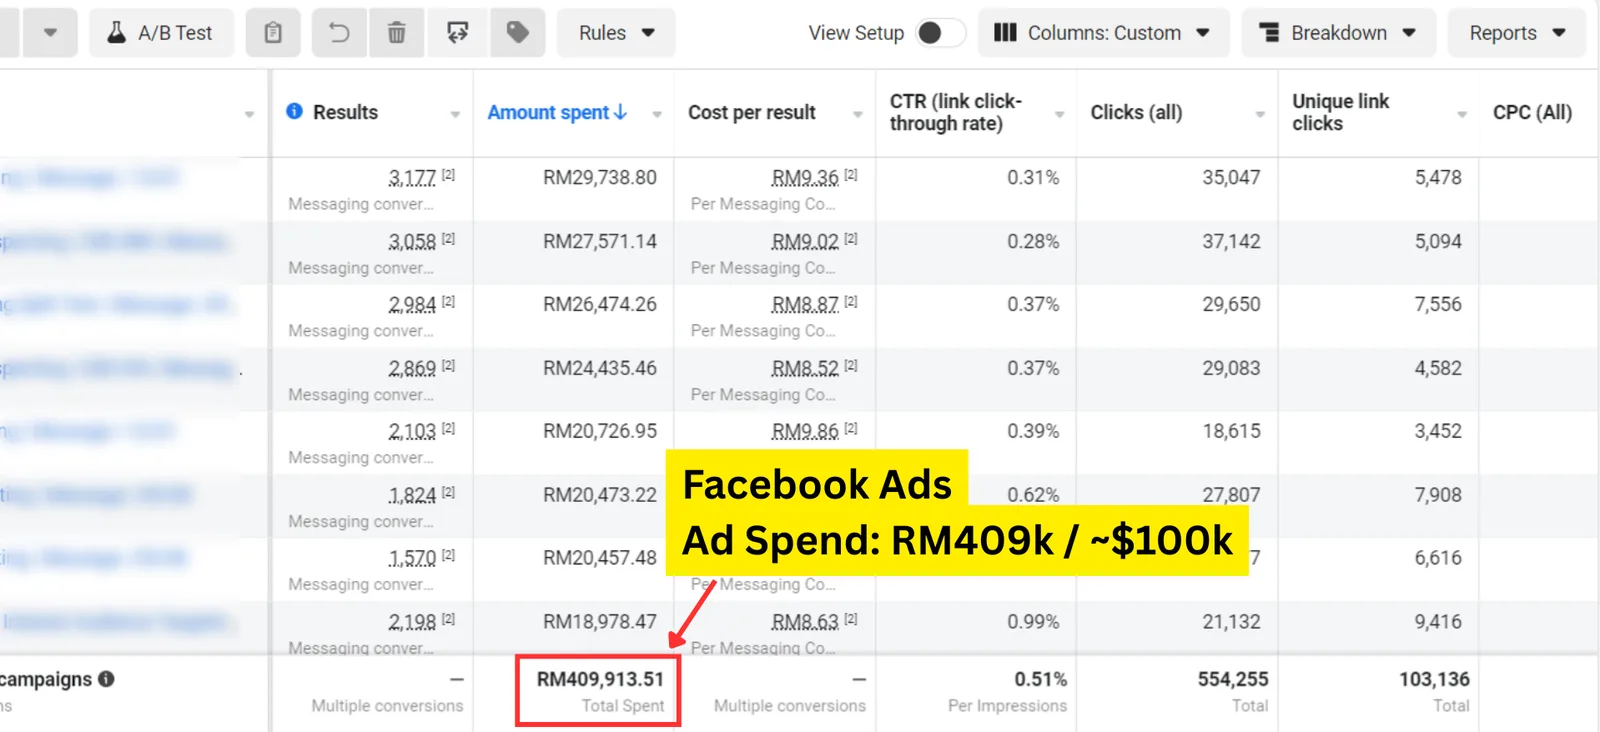
Task: Open Amount spent column options arrow
Action: click(x=657, y=114)
